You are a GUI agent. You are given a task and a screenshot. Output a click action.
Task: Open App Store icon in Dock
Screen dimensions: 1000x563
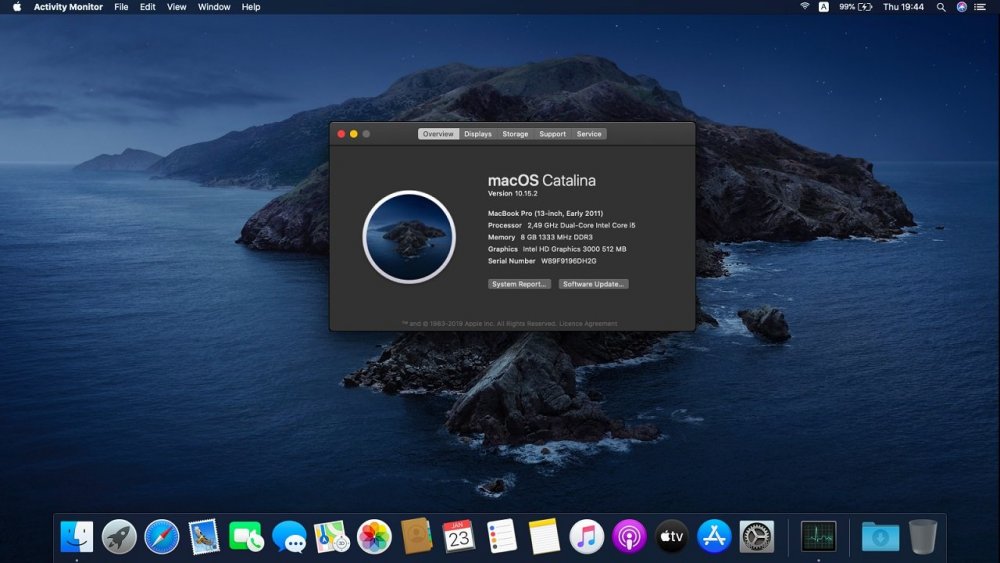714,536
